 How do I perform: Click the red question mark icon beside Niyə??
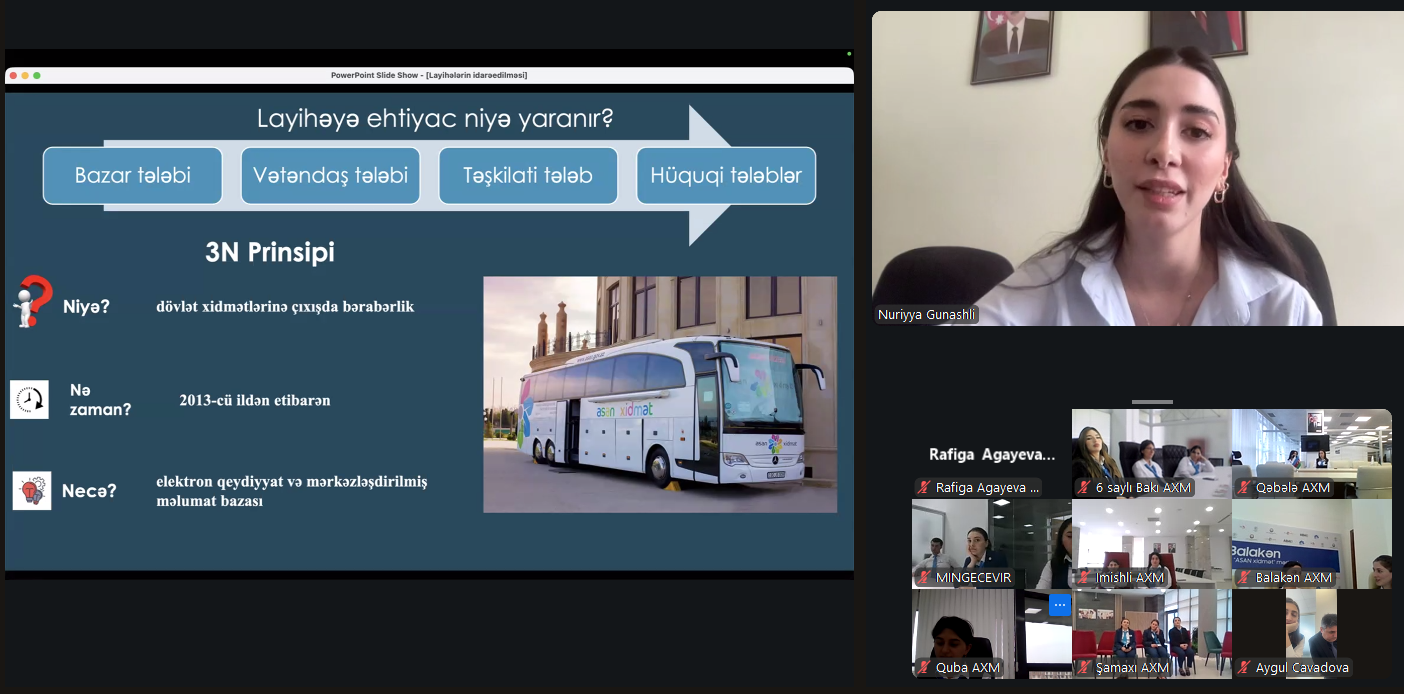click(x=32, y=302)
